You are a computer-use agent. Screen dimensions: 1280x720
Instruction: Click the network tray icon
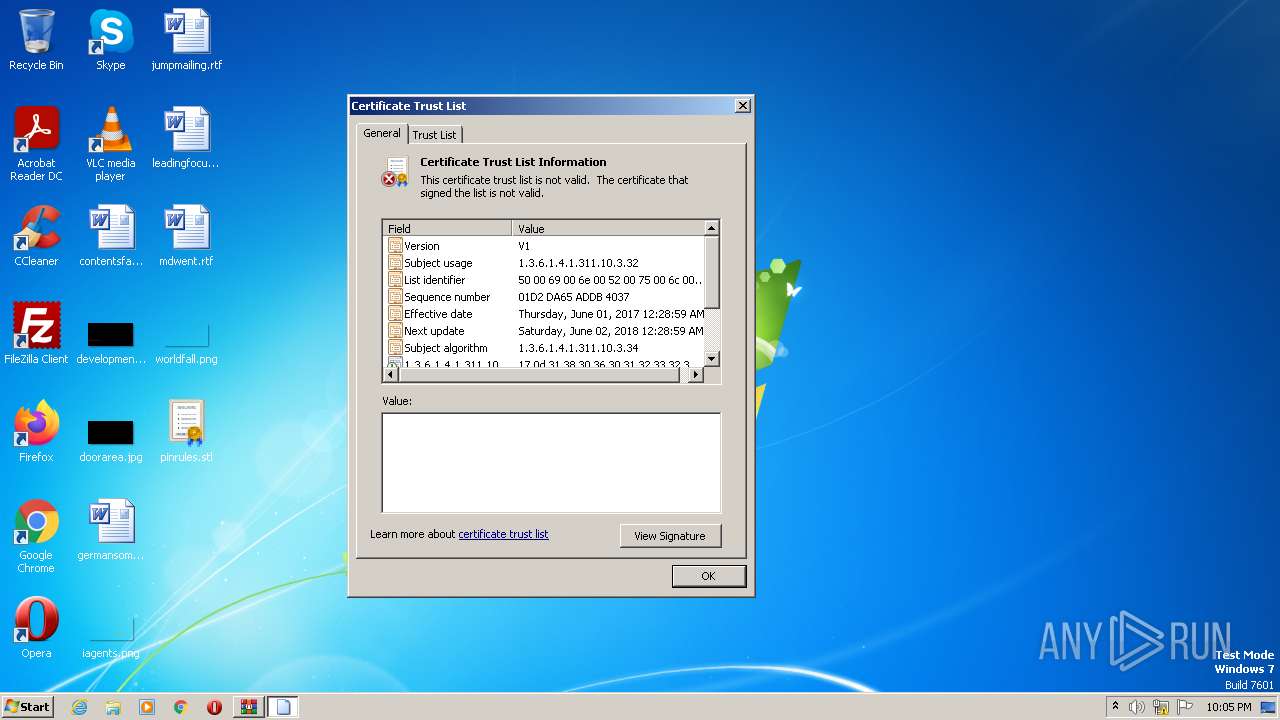[1161, 707]
